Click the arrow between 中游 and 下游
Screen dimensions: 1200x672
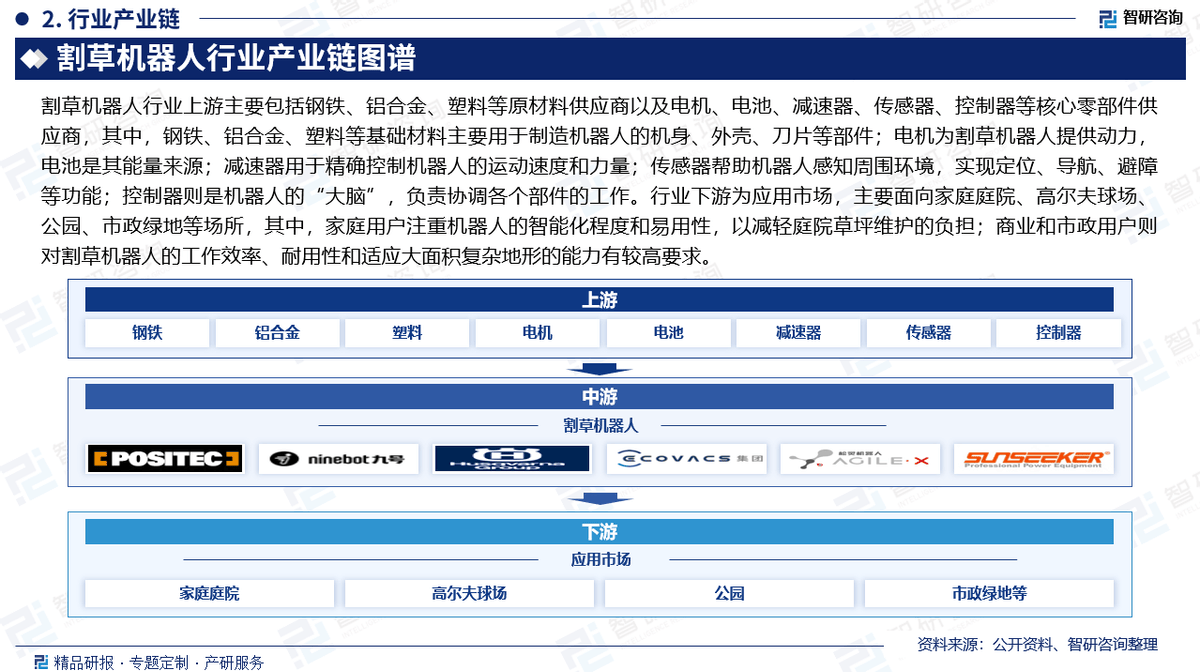coord(599,500)
